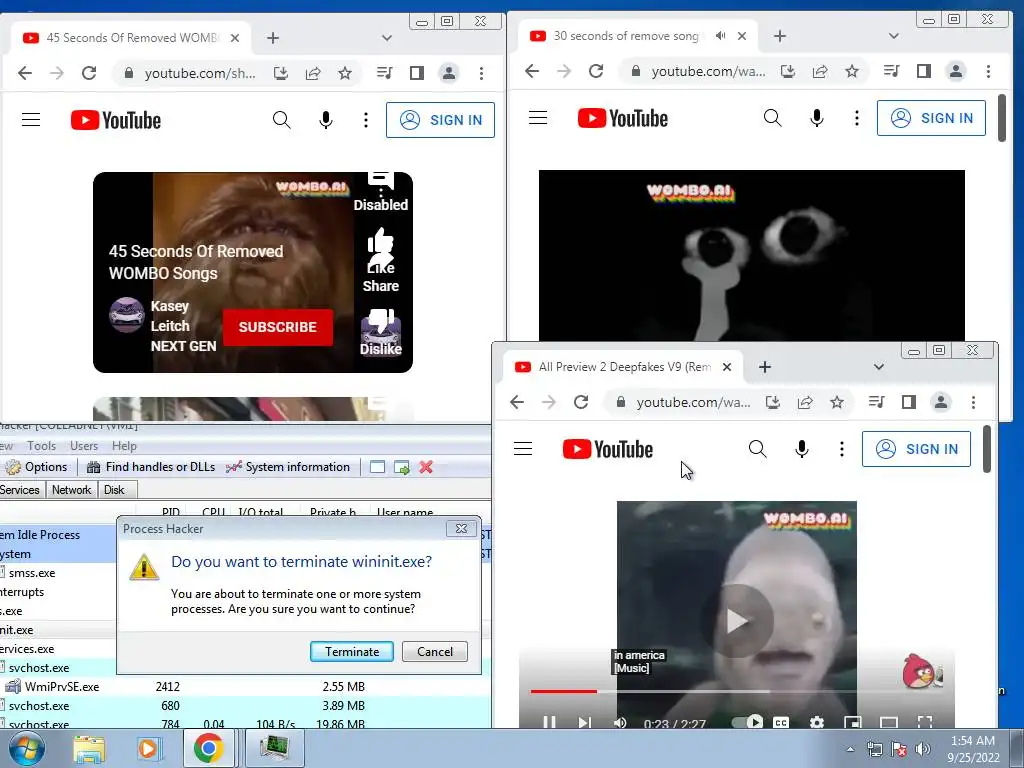Open YouTube settings three-dot menu in bottom-right window
1024x768 pixels.
842,449
